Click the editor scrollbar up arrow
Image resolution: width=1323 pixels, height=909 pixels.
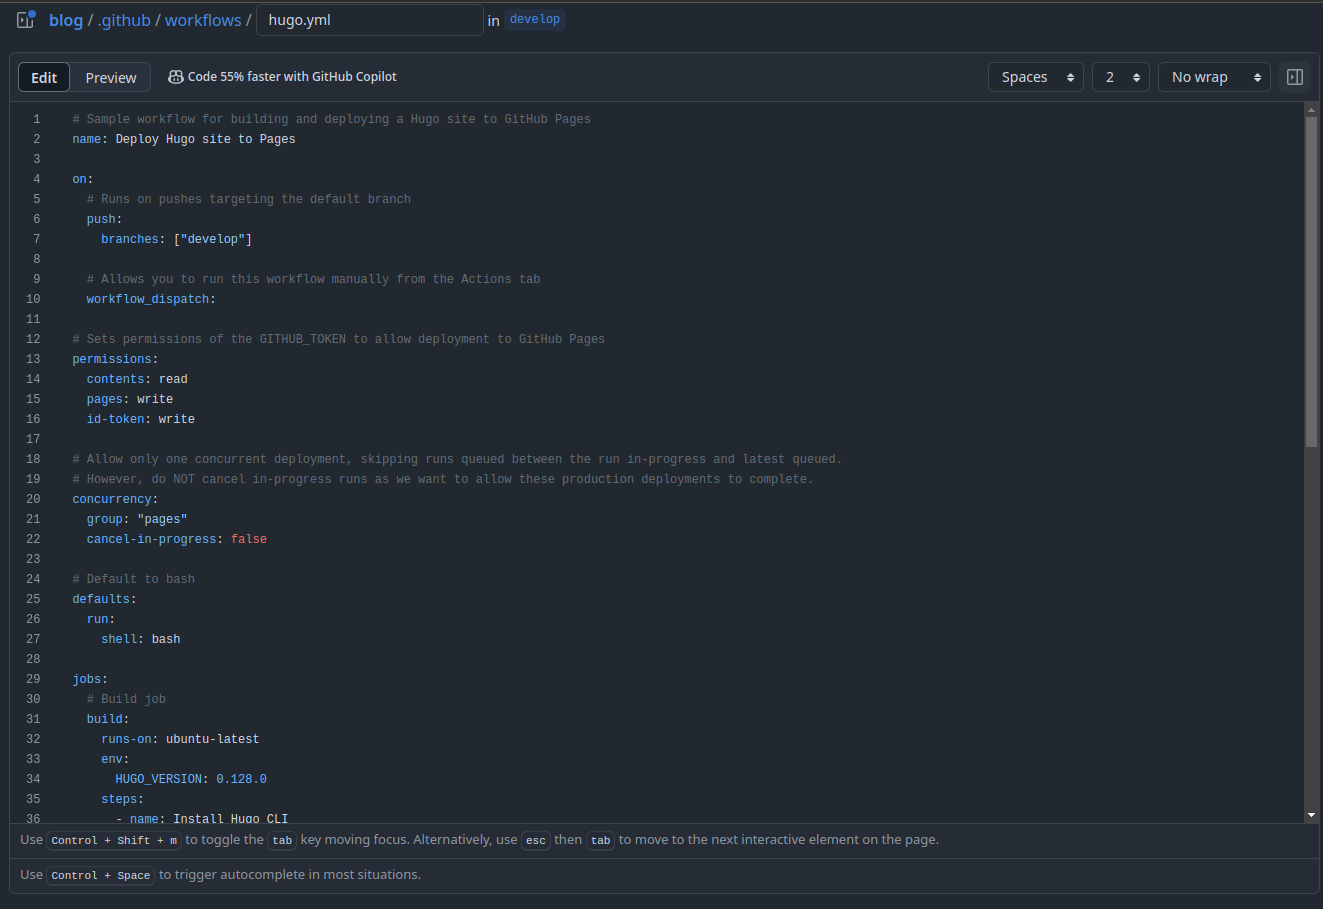tap(1312, 109)
